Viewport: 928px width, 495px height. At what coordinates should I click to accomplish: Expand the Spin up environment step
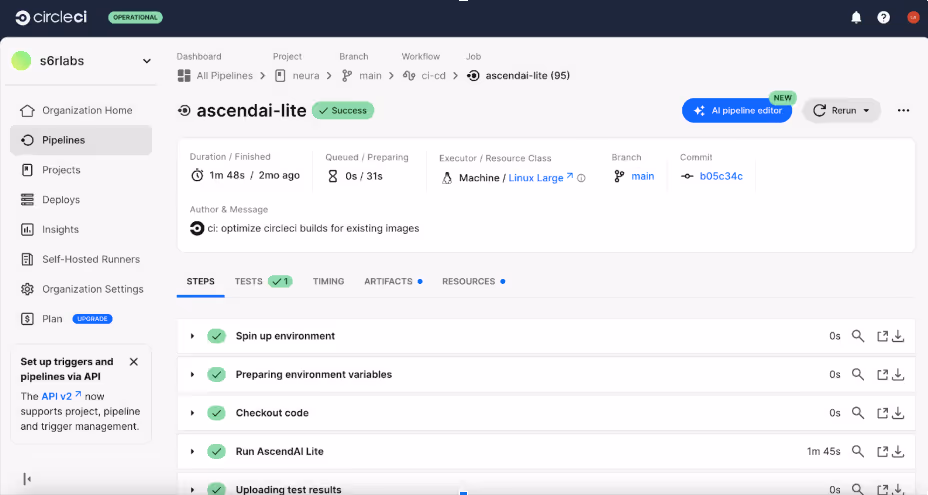192,336
